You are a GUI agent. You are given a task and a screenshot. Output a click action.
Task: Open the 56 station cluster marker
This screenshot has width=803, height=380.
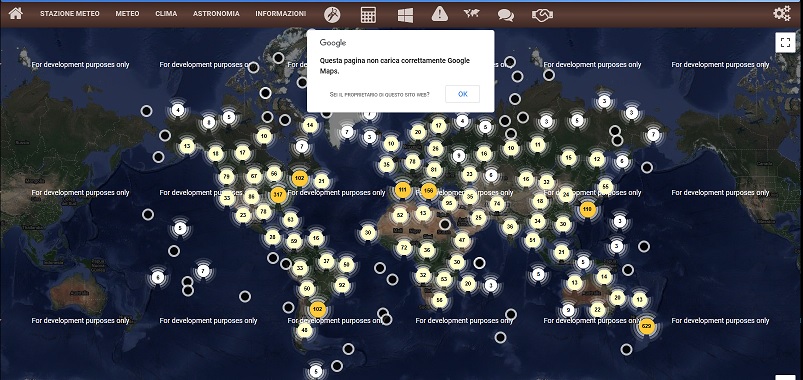point(439,301)
